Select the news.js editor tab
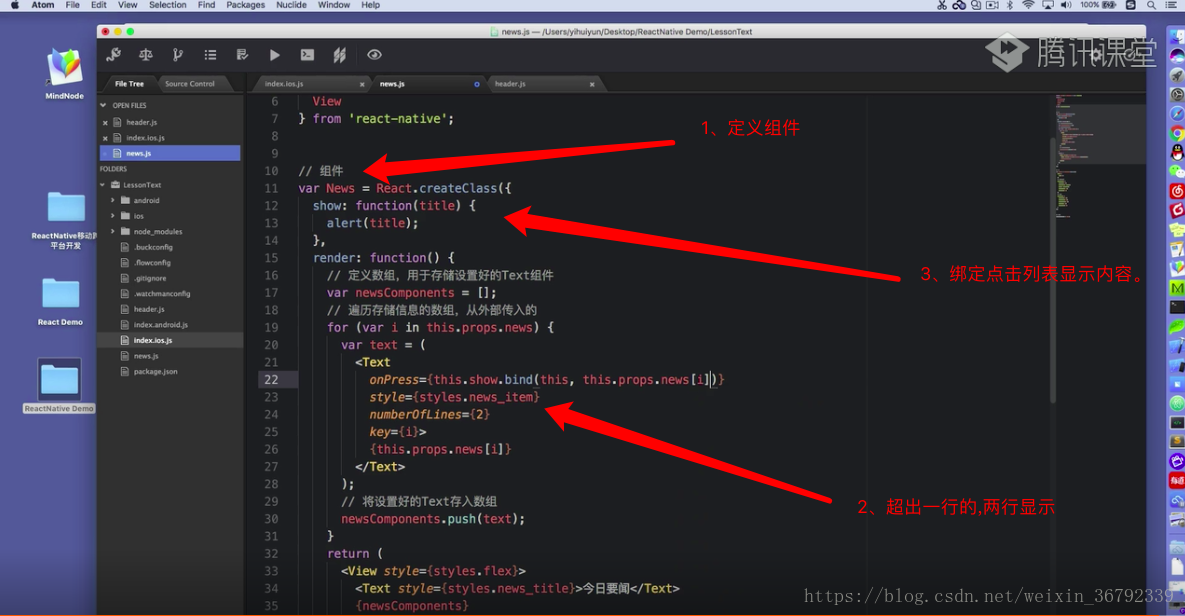Screen dimensions: 1185x616 427,84
